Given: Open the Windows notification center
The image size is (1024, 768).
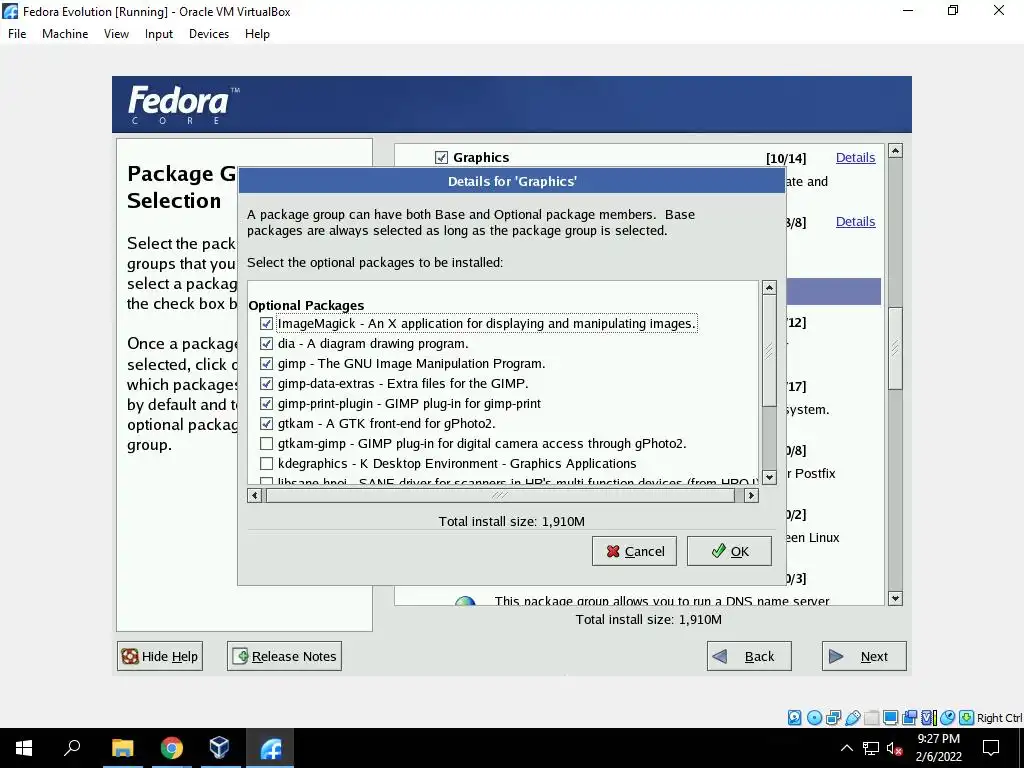Looking at the screenshot, I should (x=991, y=748).
